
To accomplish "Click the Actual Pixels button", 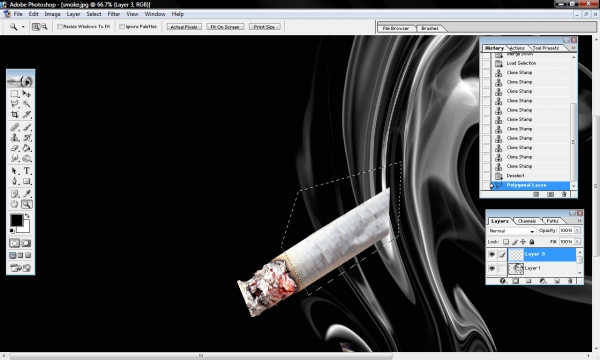I will click(x=184, y=27).
